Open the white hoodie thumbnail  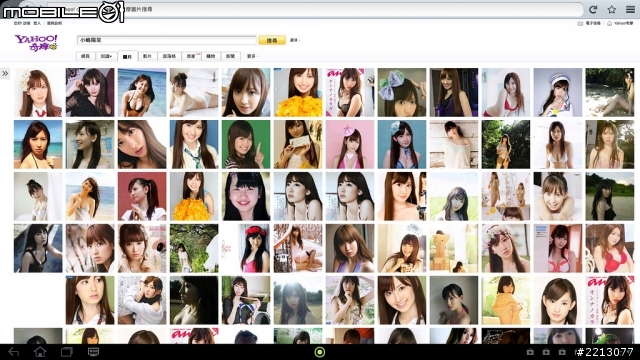142,300
